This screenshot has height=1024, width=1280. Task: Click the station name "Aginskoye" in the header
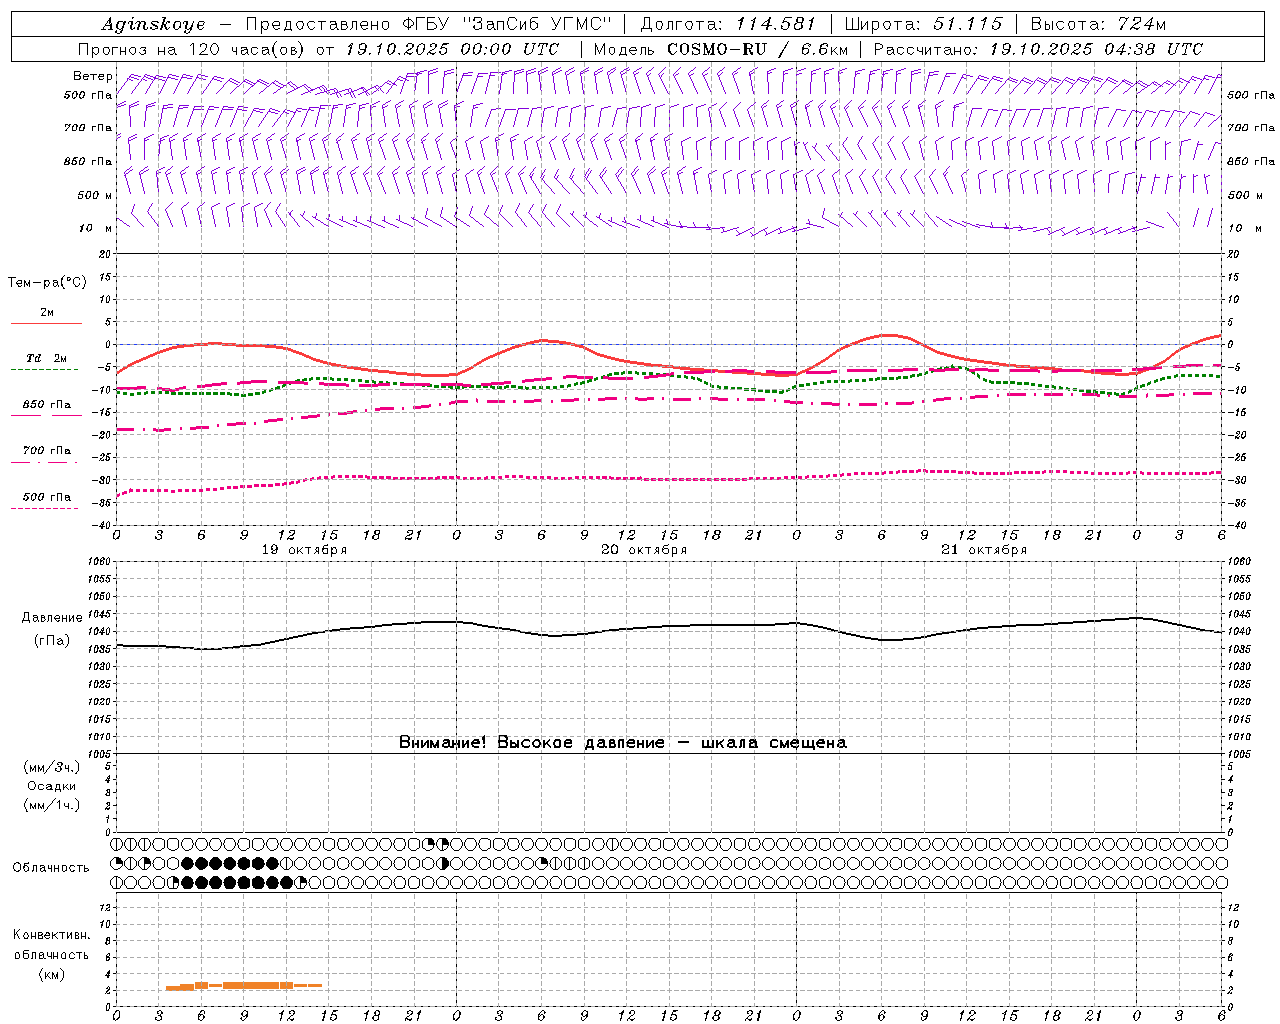[x=153, y=24]
